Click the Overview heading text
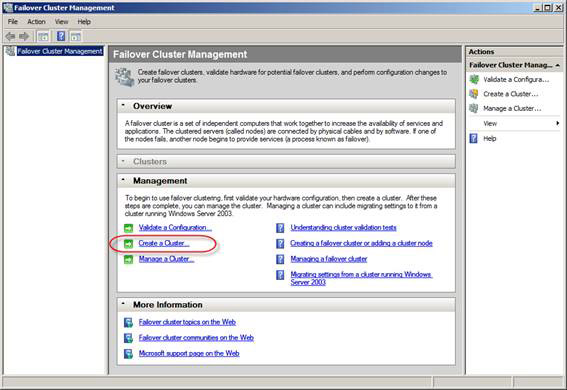This screenshot has height=390, width=567. click(152, 106)
